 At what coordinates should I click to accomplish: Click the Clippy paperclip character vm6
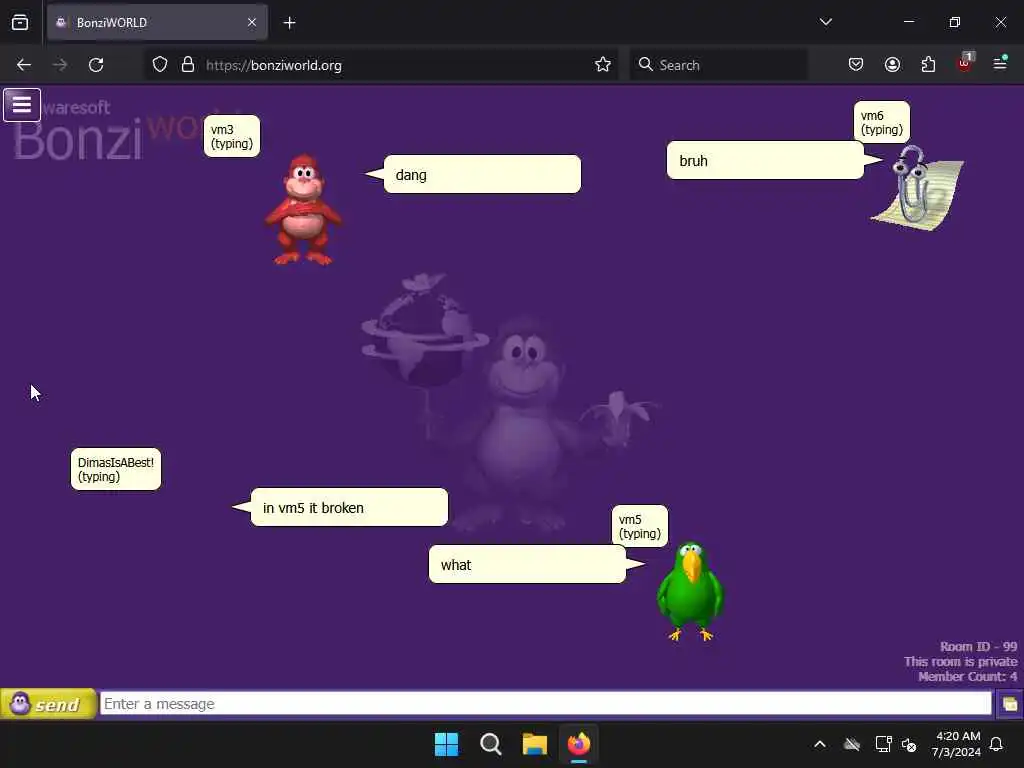tap(918, 187)
